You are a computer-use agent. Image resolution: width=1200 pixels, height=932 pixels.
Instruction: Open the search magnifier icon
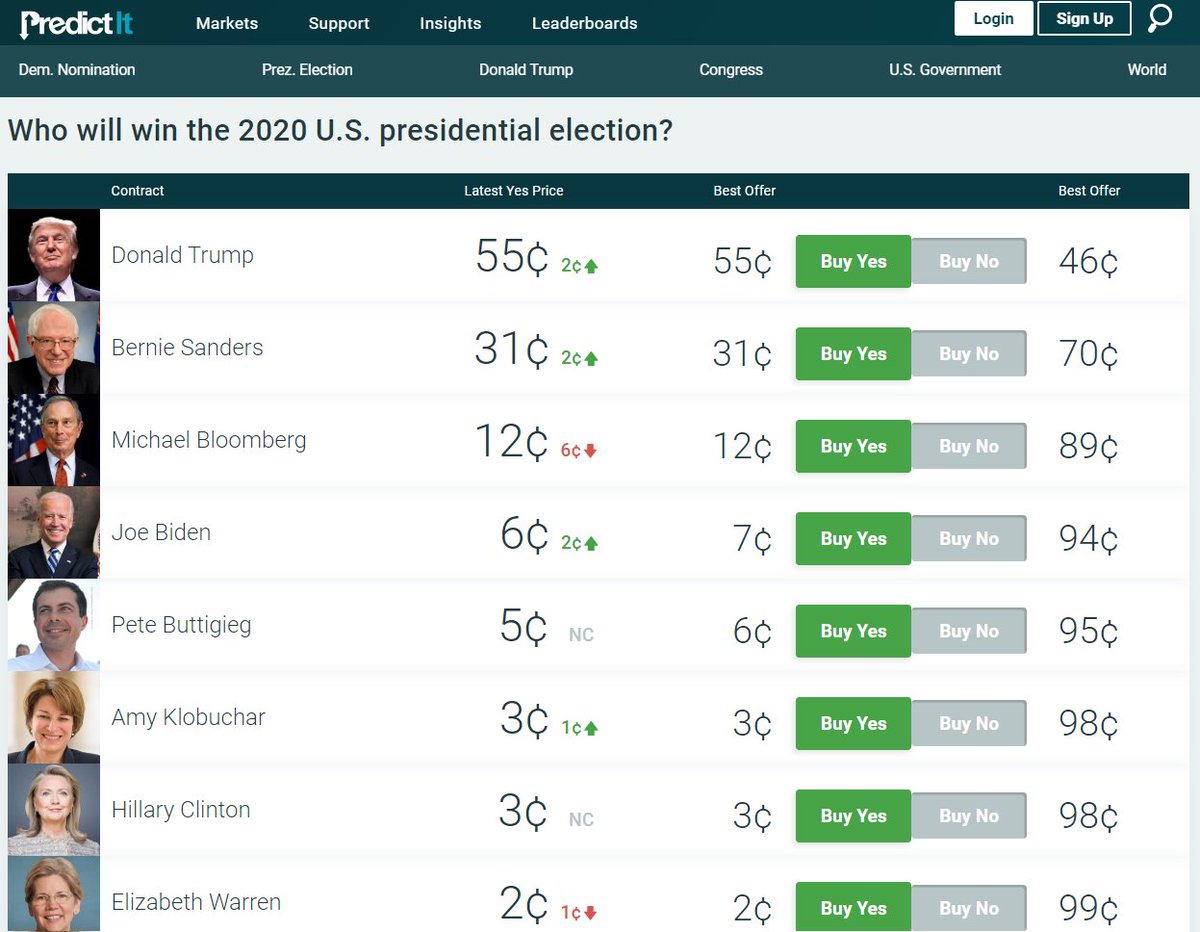click(1160, 19)
